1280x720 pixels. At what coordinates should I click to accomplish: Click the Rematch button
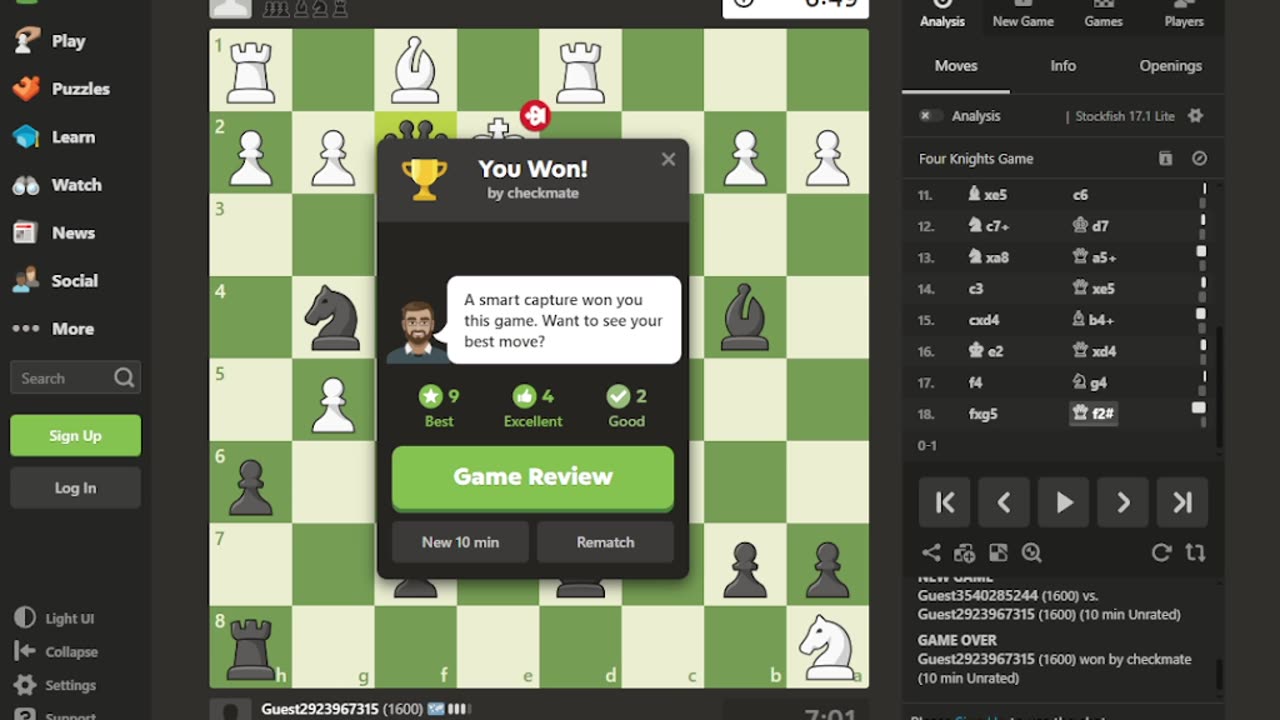(605, 542)
